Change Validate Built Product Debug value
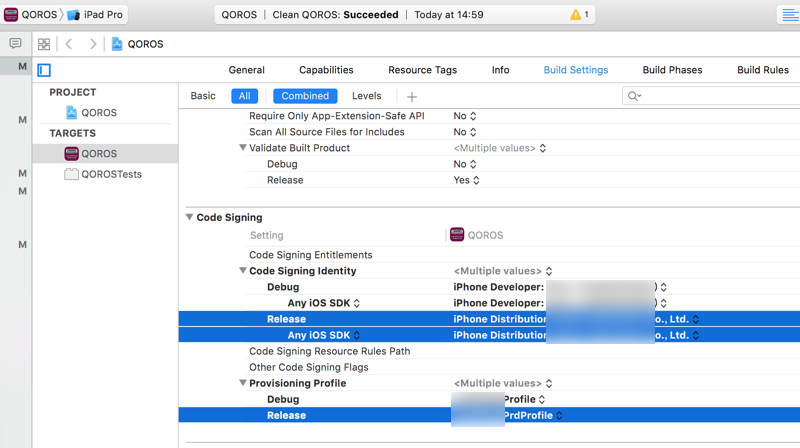Image resolution: width=800 pixels, height=448 pixels. coord(465,164)
